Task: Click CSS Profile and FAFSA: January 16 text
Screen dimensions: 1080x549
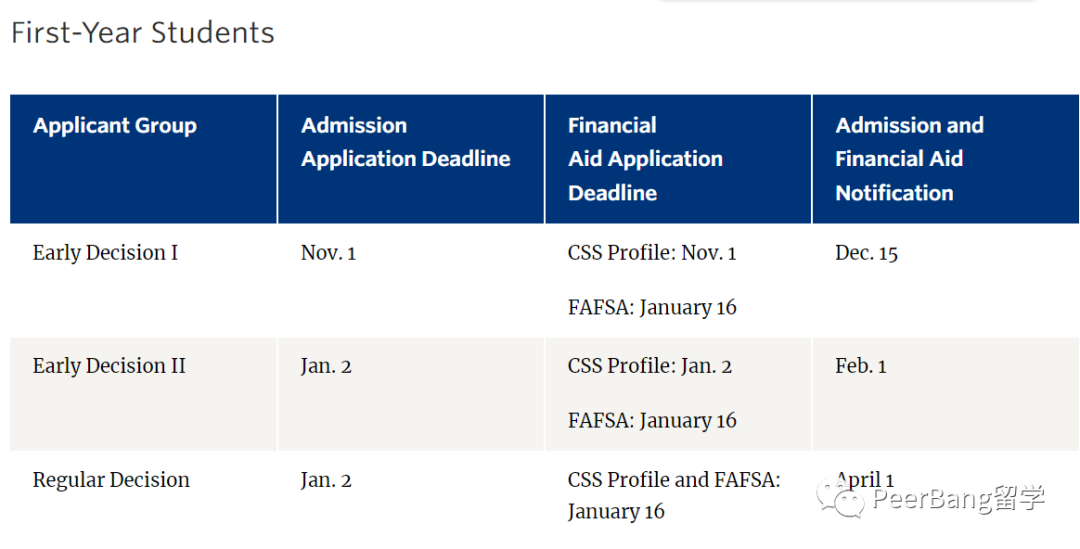Action: pyautogui.click(x=674, y=495)
